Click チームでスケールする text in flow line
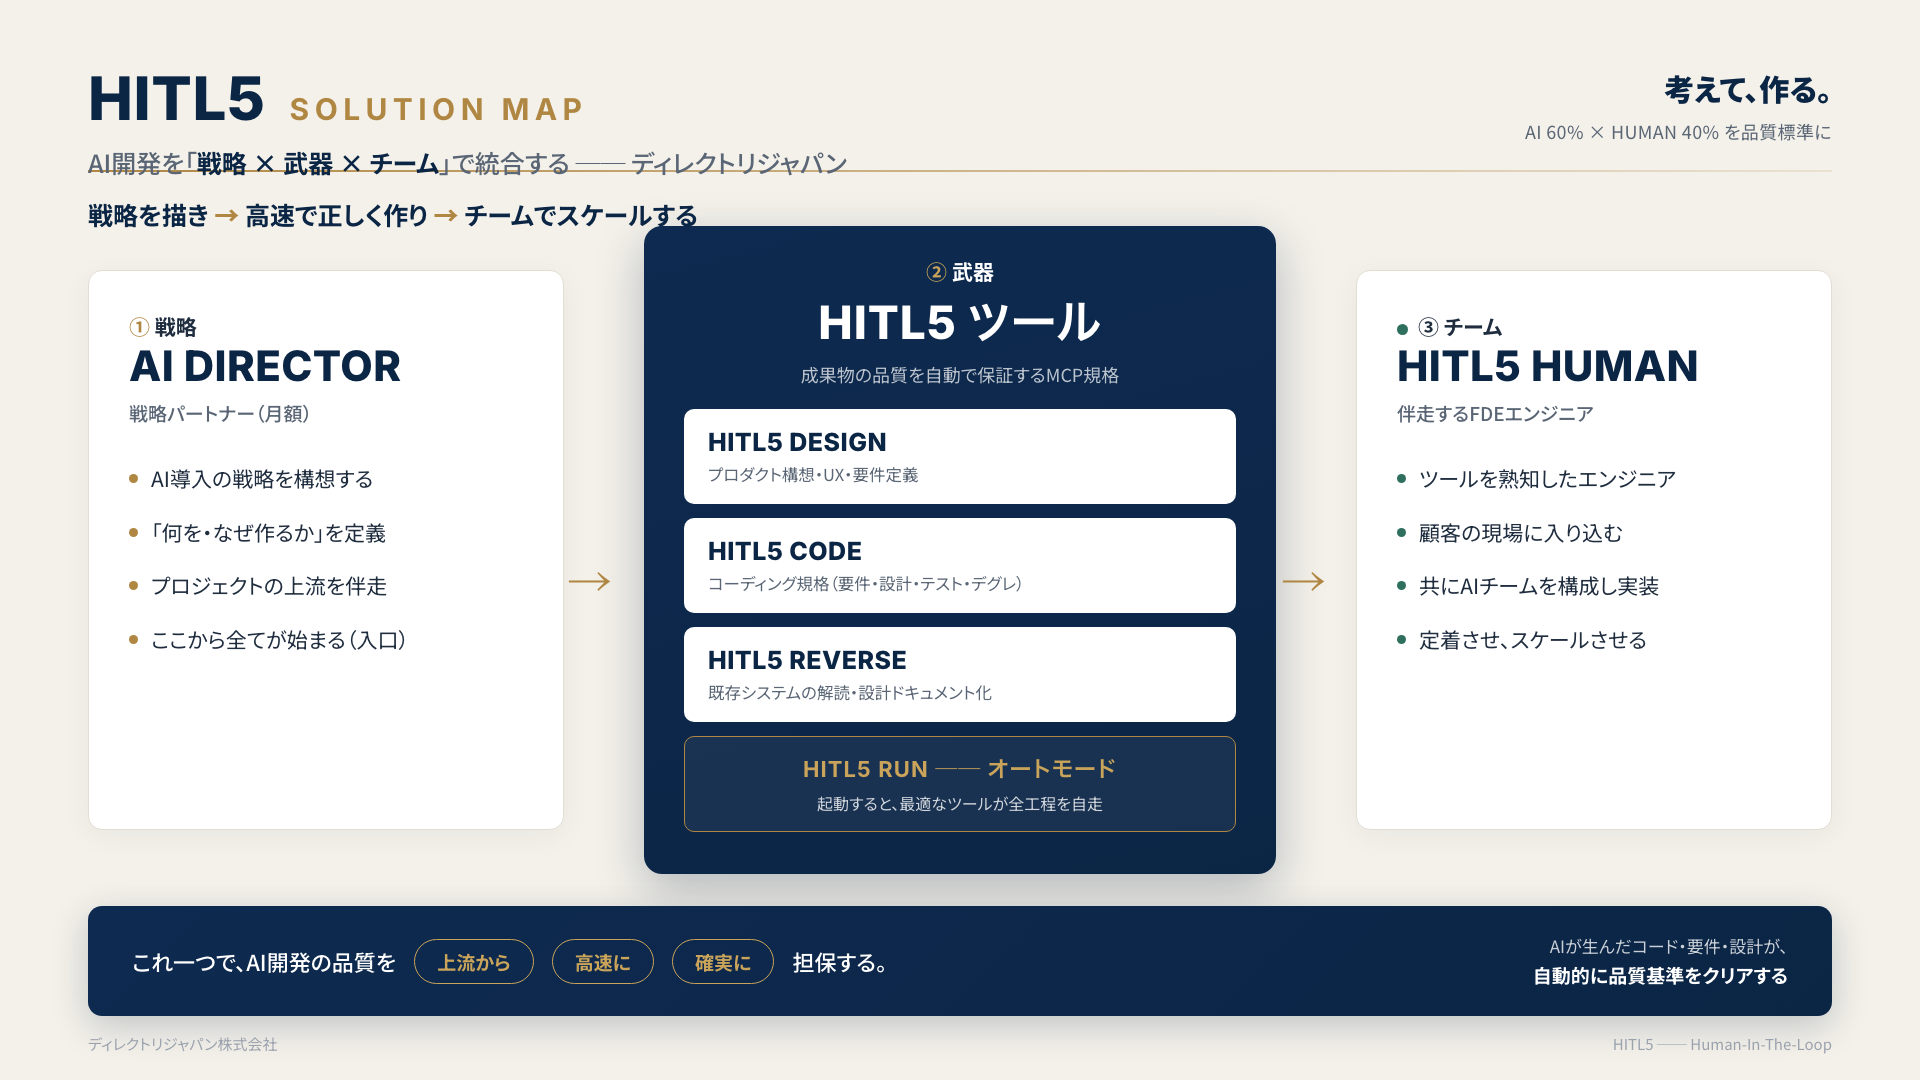The image size is (1920, 1080). [x=581, y=216]
